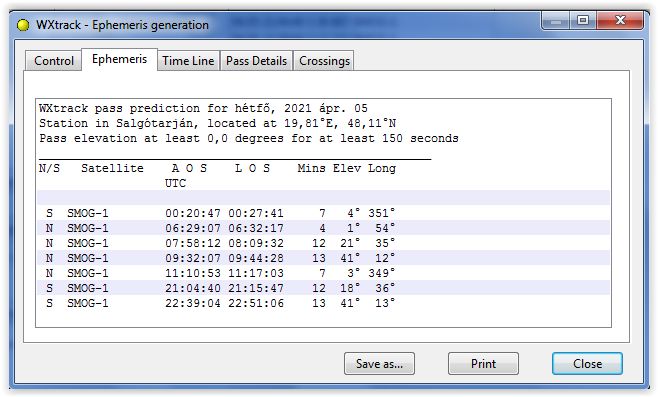Click the longitude value 349°
This screenshot has height=397, width=658.
[x=381, y=273]
